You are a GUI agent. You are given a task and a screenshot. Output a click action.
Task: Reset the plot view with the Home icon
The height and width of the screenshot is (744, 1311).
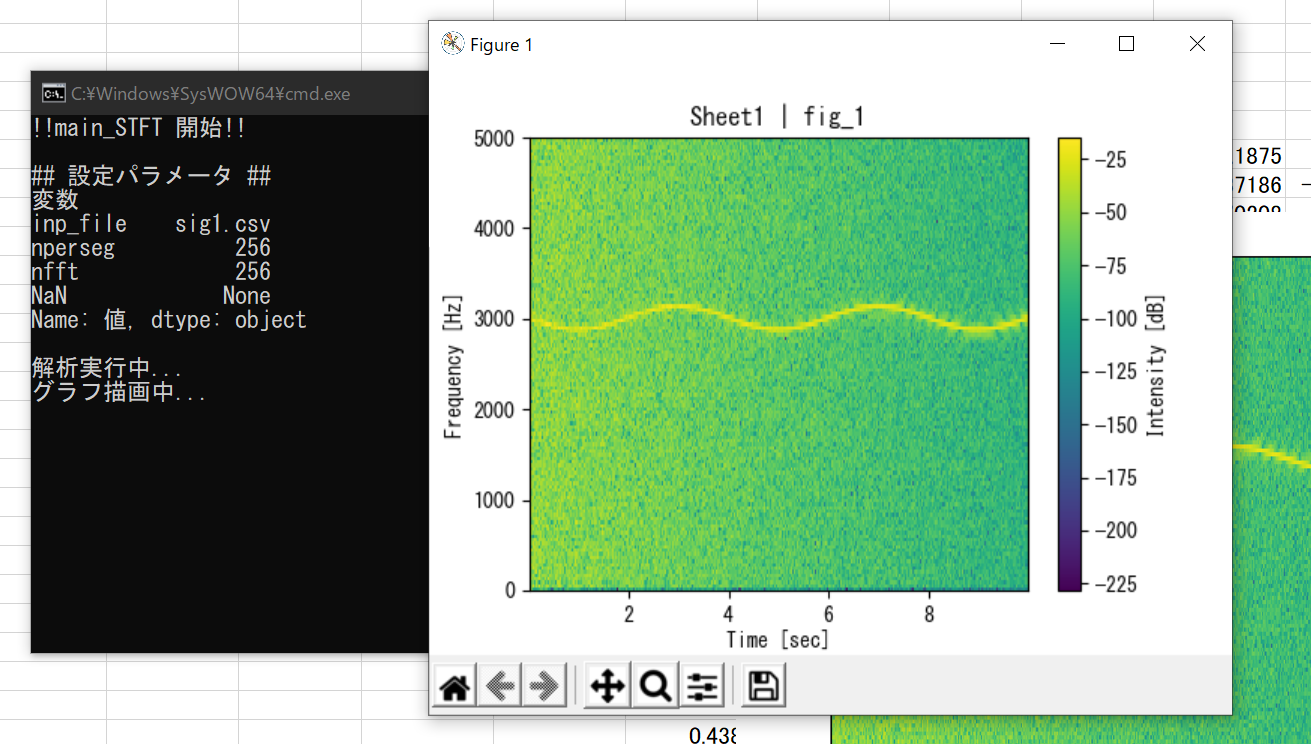coord(453,685)
